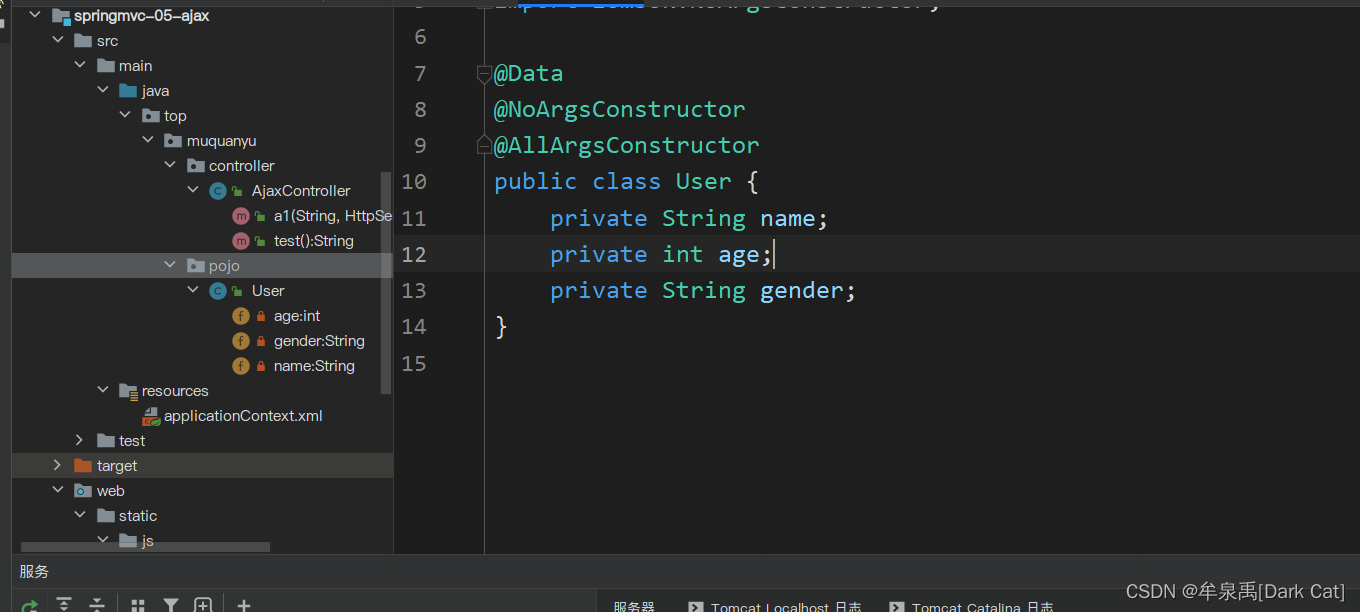Click the @NoArgsConstructor annotation in editor
This screenshot has height=612, width=1360.
pyautogui.click(x=619, y=109)
